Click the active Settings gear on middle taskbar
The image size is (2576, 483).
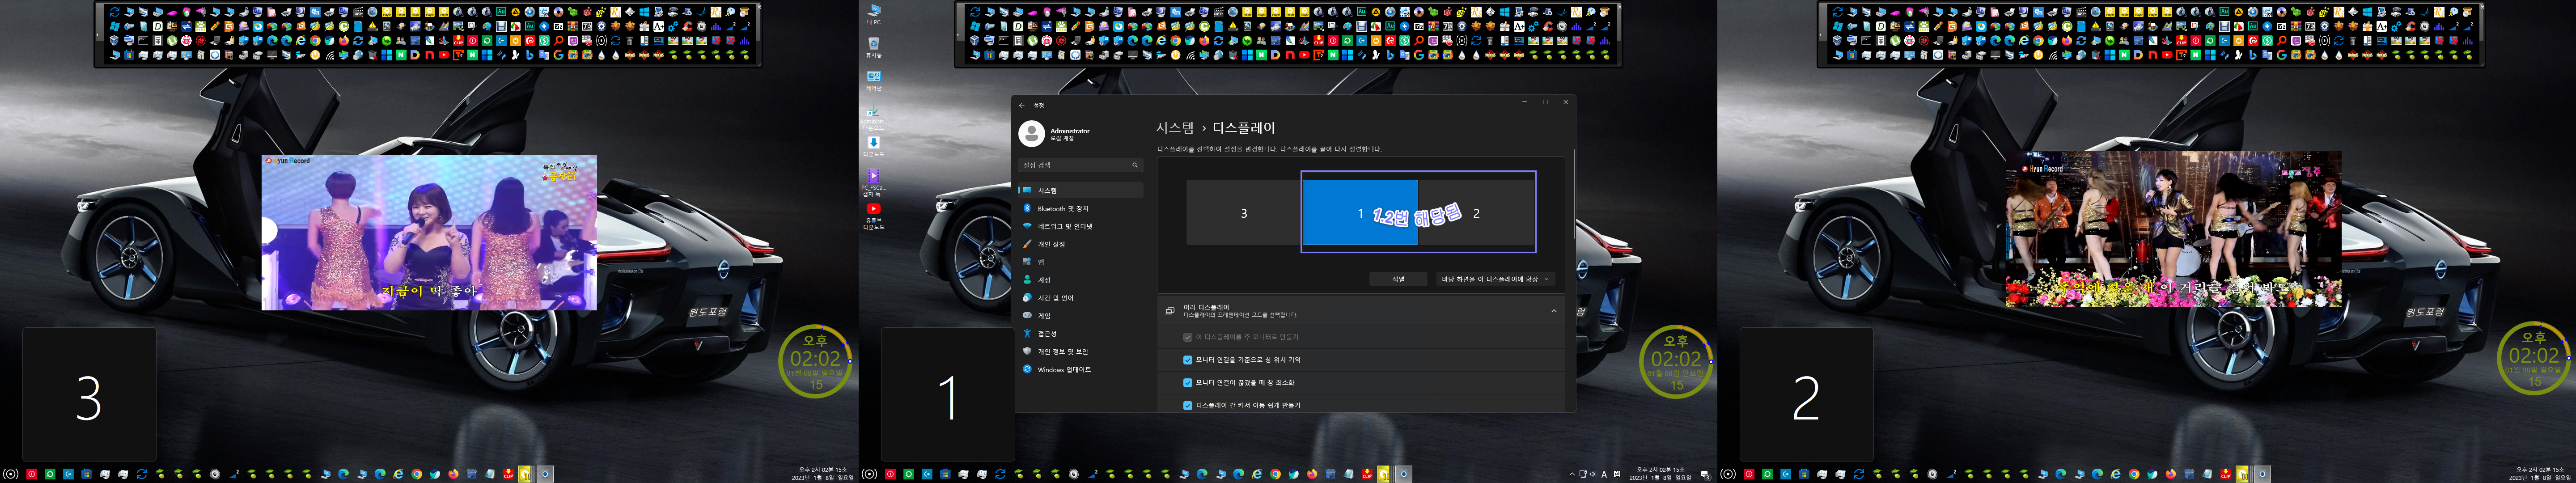1404,474
